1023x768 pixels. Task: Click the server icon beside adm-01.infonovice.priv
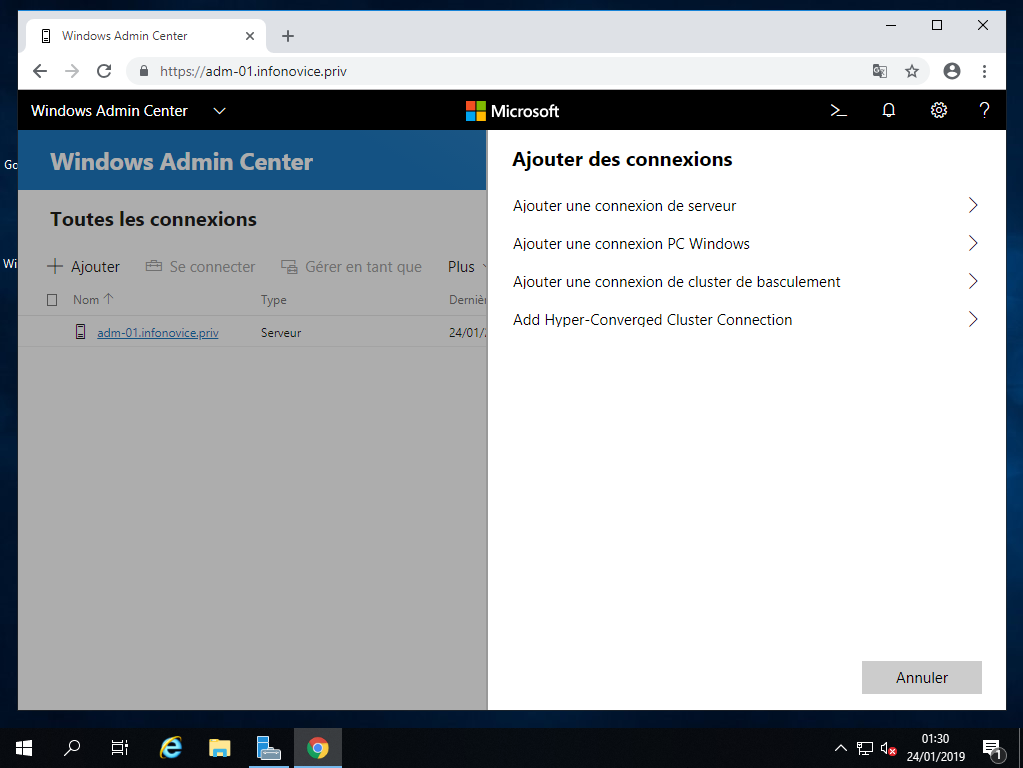coord(80,331)
